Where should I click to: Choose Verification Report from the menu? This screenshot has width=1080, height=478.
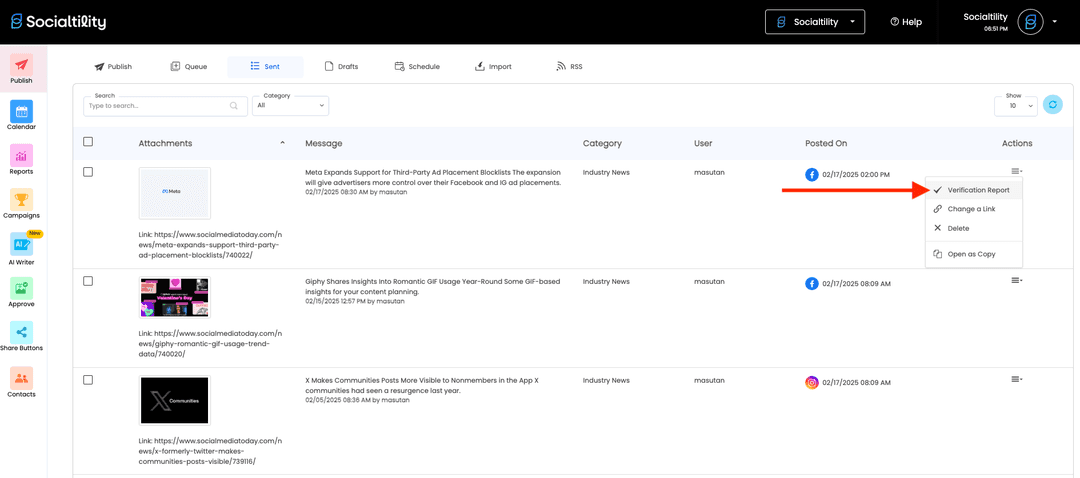(x=977, y=190)
